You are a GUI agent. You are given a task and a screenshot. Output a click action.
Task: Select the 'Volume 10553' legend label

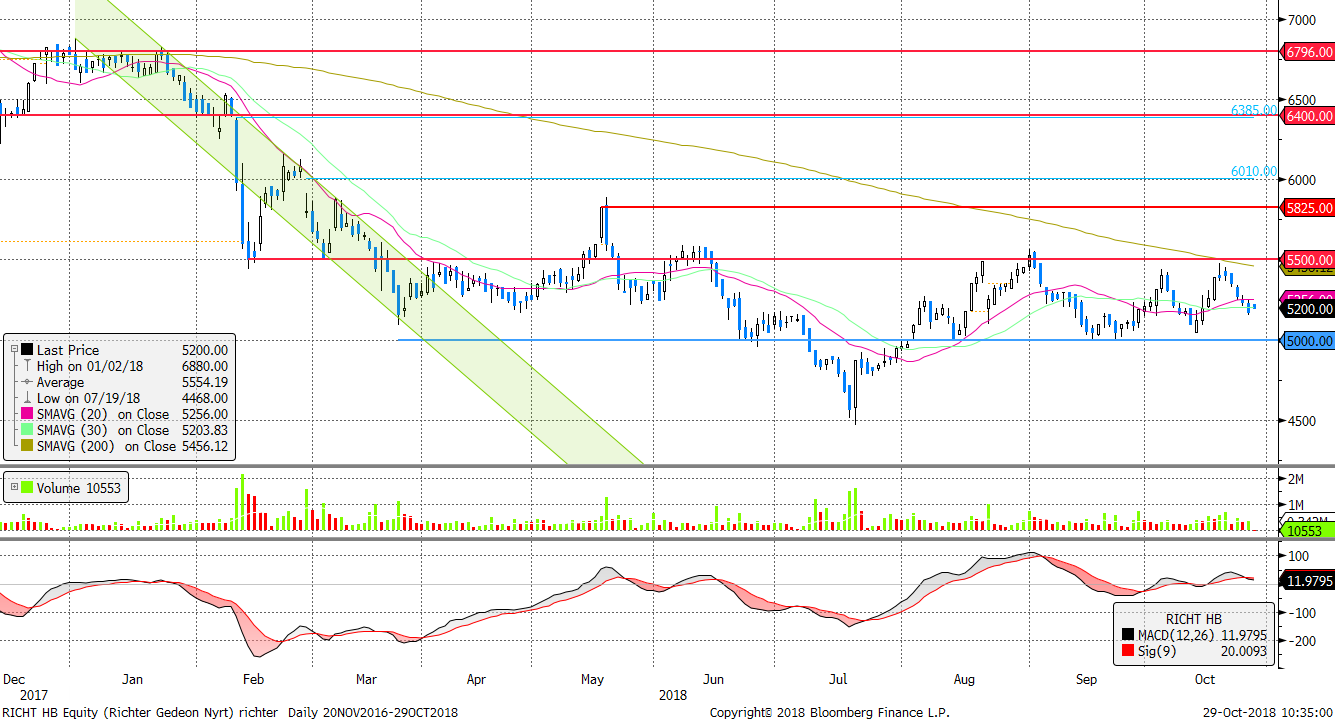80,490
